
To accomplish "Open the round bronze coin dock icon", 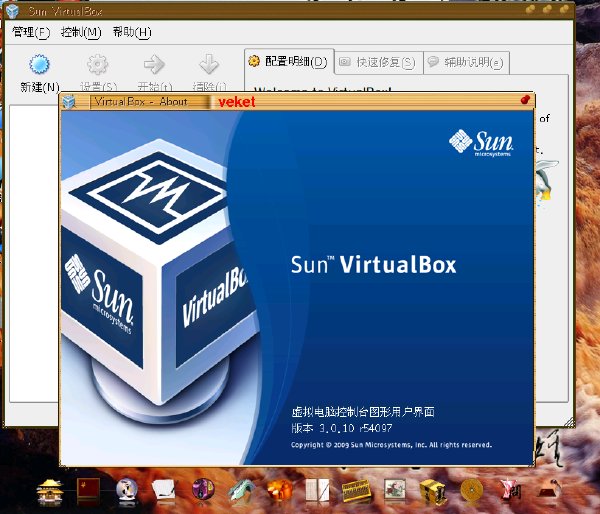I will pos(471,490).
